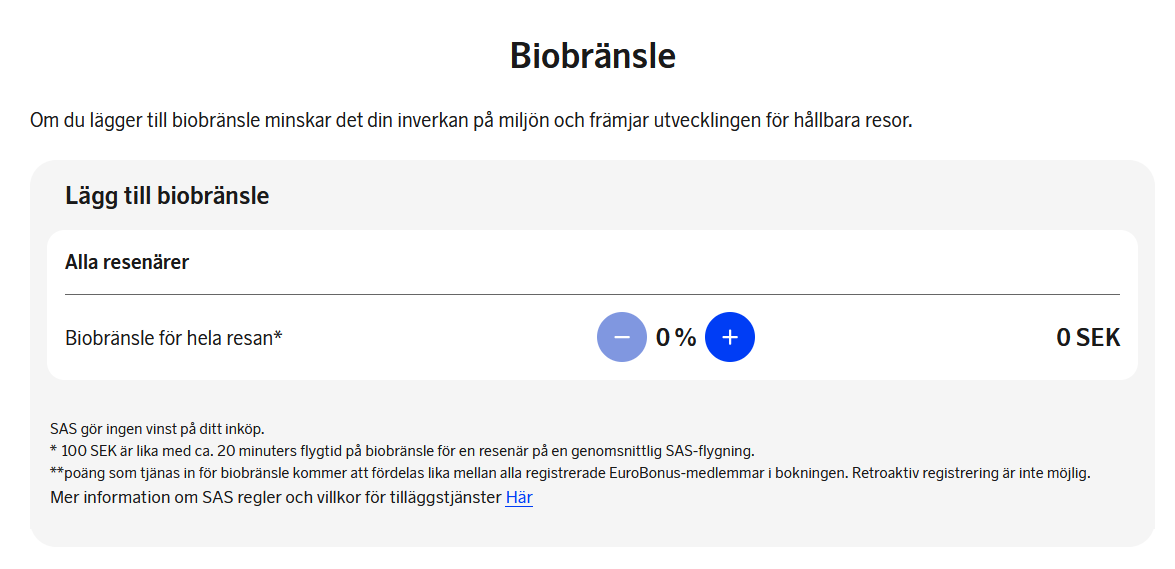The width and height of the screenshot is (1175, 569).
Task: Click the 0 % biofuel value
Action: tap(676, 338)
